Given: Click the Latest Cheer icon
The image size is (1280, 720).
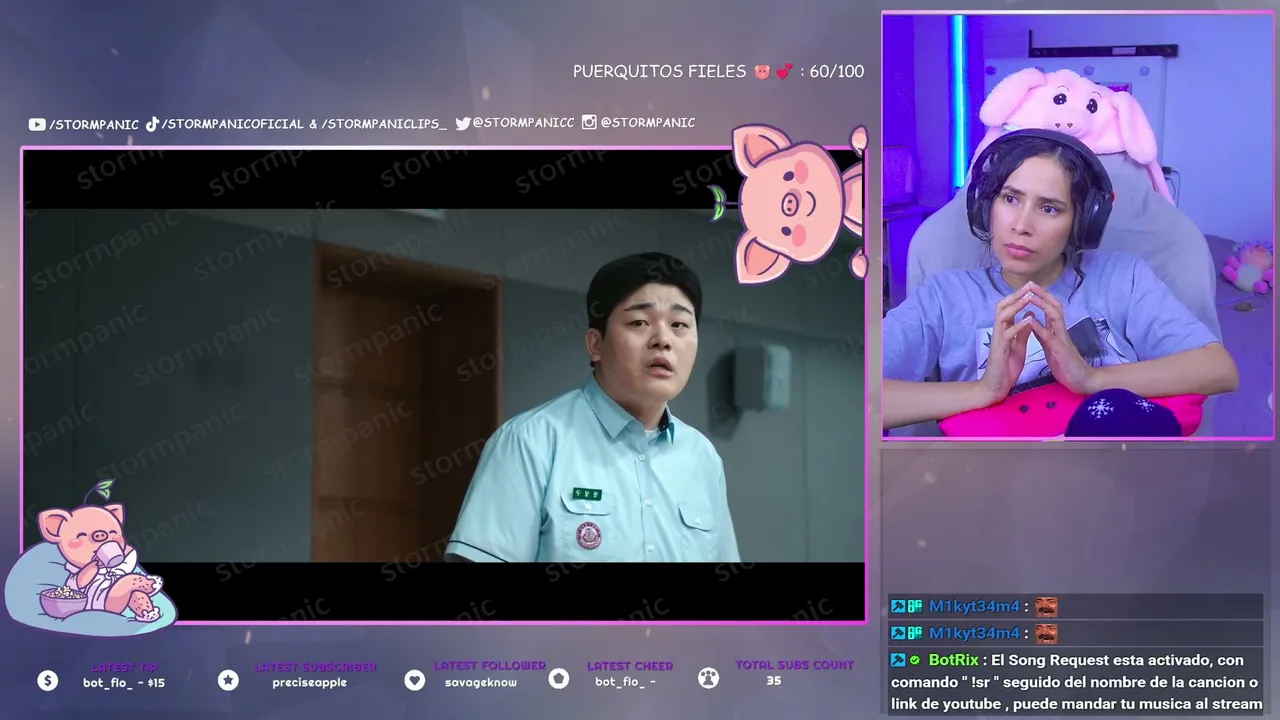Looking at the screenshot, I should [559, 679].
